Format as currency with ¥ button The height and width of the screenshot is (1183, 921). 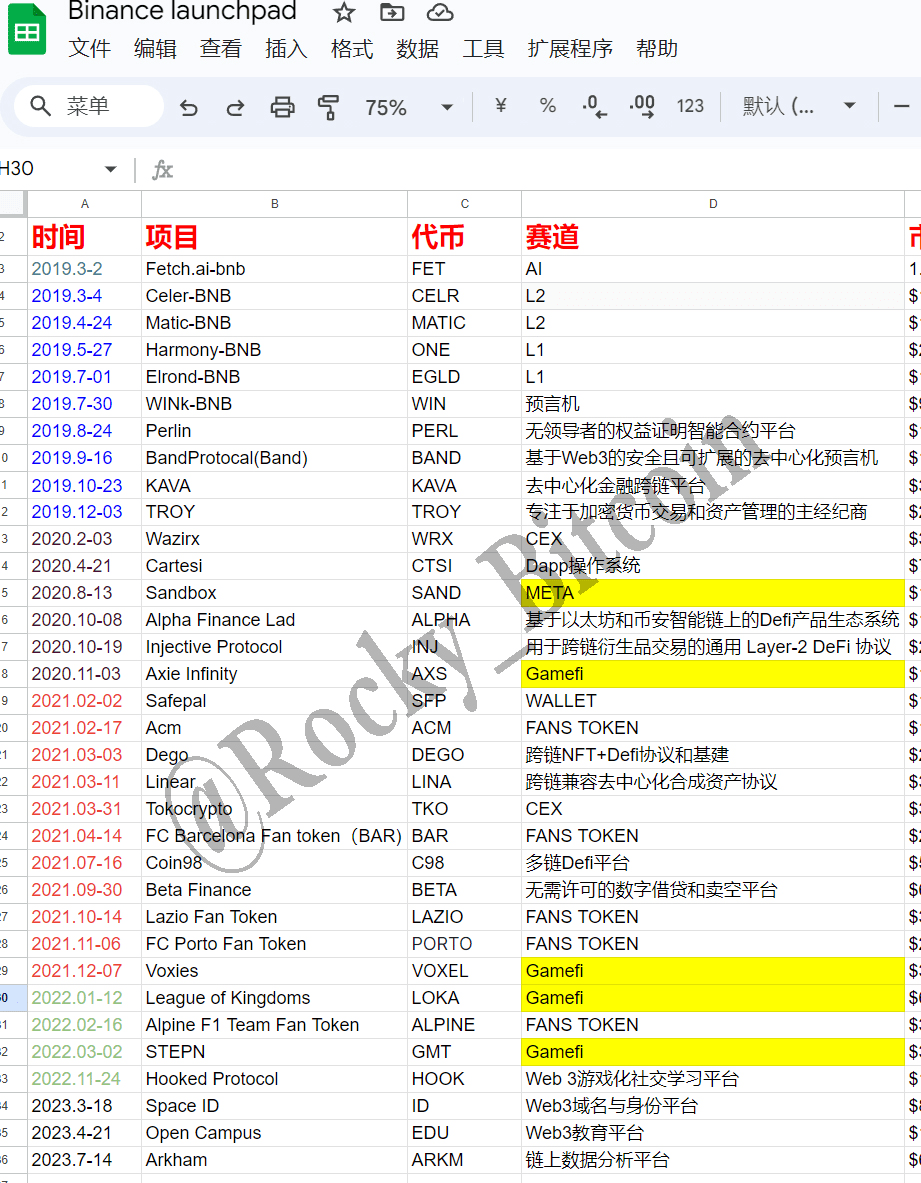pyautogui.click(x=501, y=106)
